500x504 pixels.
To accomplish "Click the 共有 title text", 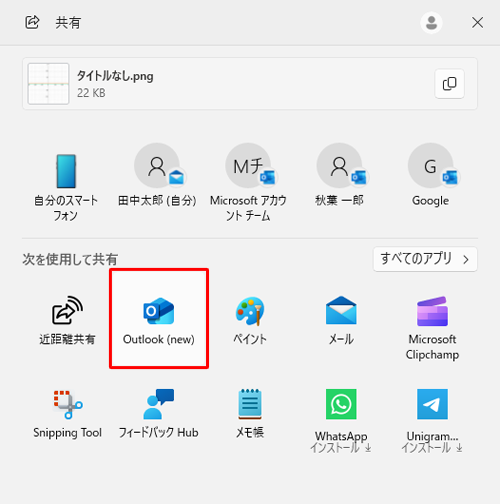I will [68, 23].
